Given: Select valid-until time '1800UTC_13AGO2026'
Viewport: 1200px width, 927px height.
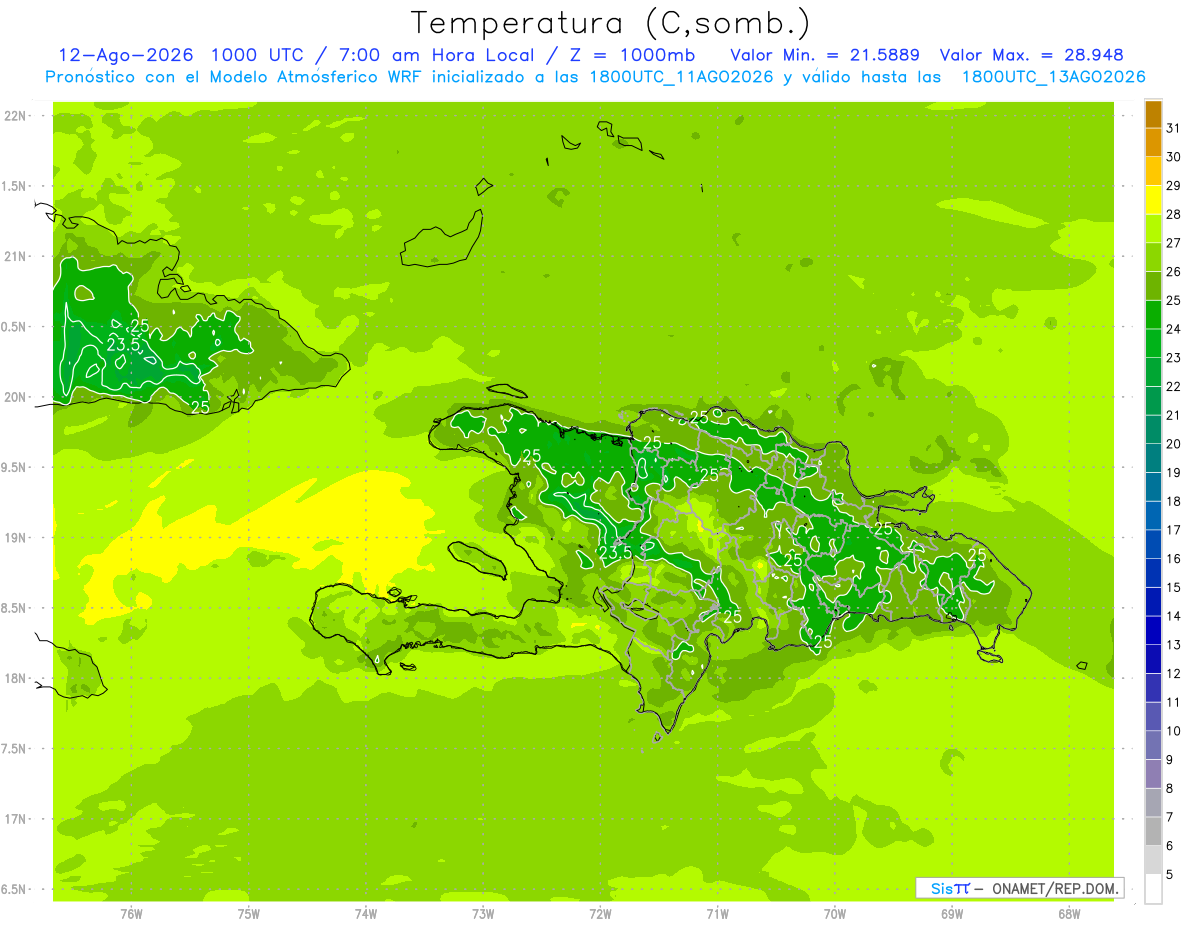Looking at the screenshot, I should (x=1053, y=77).
